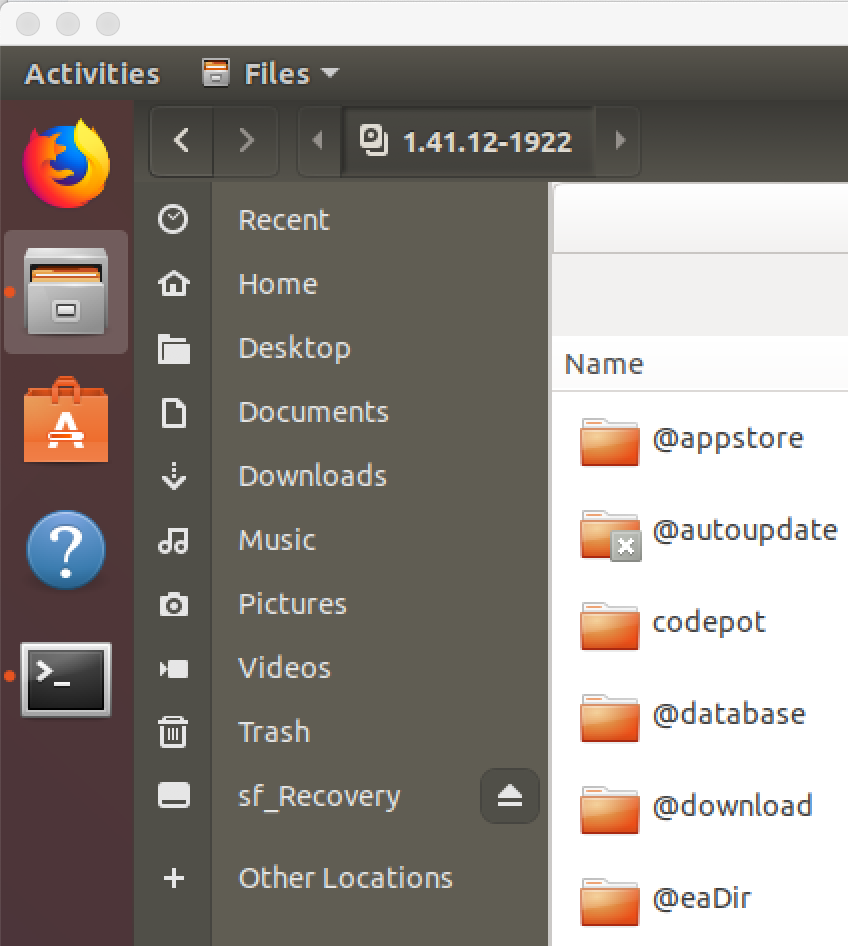The height and width of the screenshot is (946, 848).
Task: Open Recent in the sidebar
Action: (284, 220)
